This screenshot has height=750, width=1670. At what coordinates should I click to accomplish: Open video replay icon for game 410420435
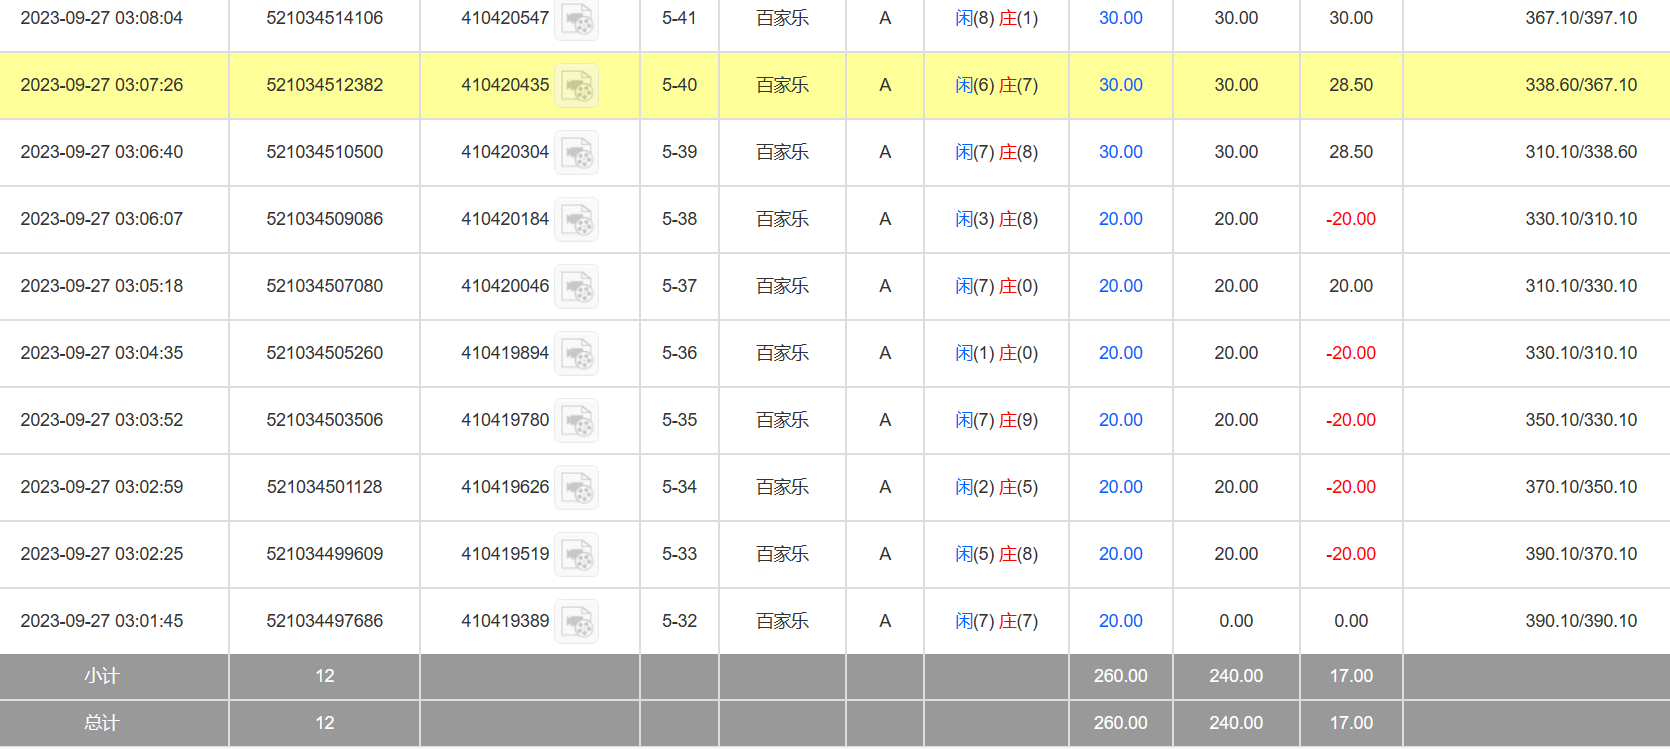[577, 86]
